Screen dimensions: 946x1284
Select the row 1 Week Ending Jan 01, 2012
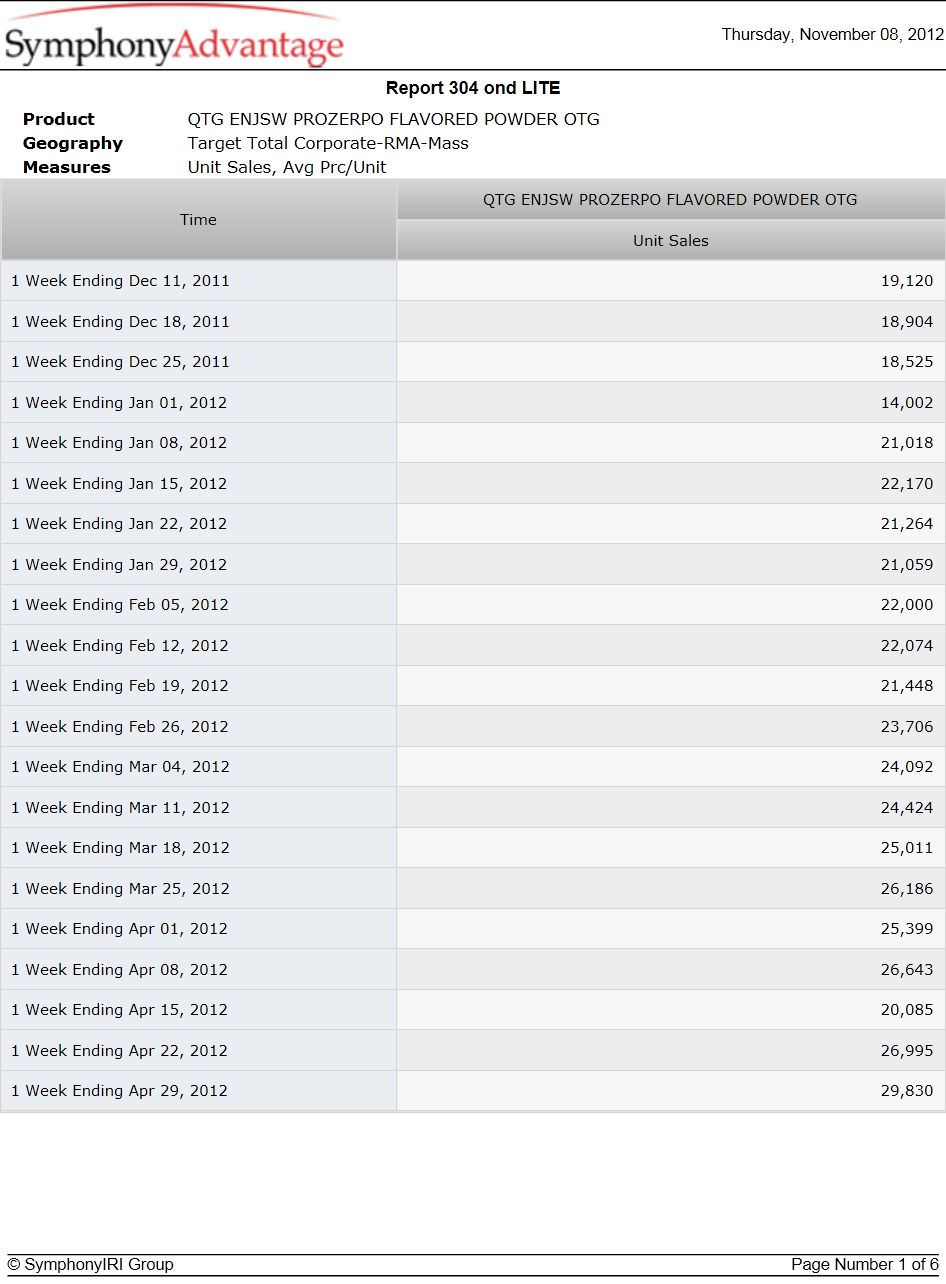[473, 403]
